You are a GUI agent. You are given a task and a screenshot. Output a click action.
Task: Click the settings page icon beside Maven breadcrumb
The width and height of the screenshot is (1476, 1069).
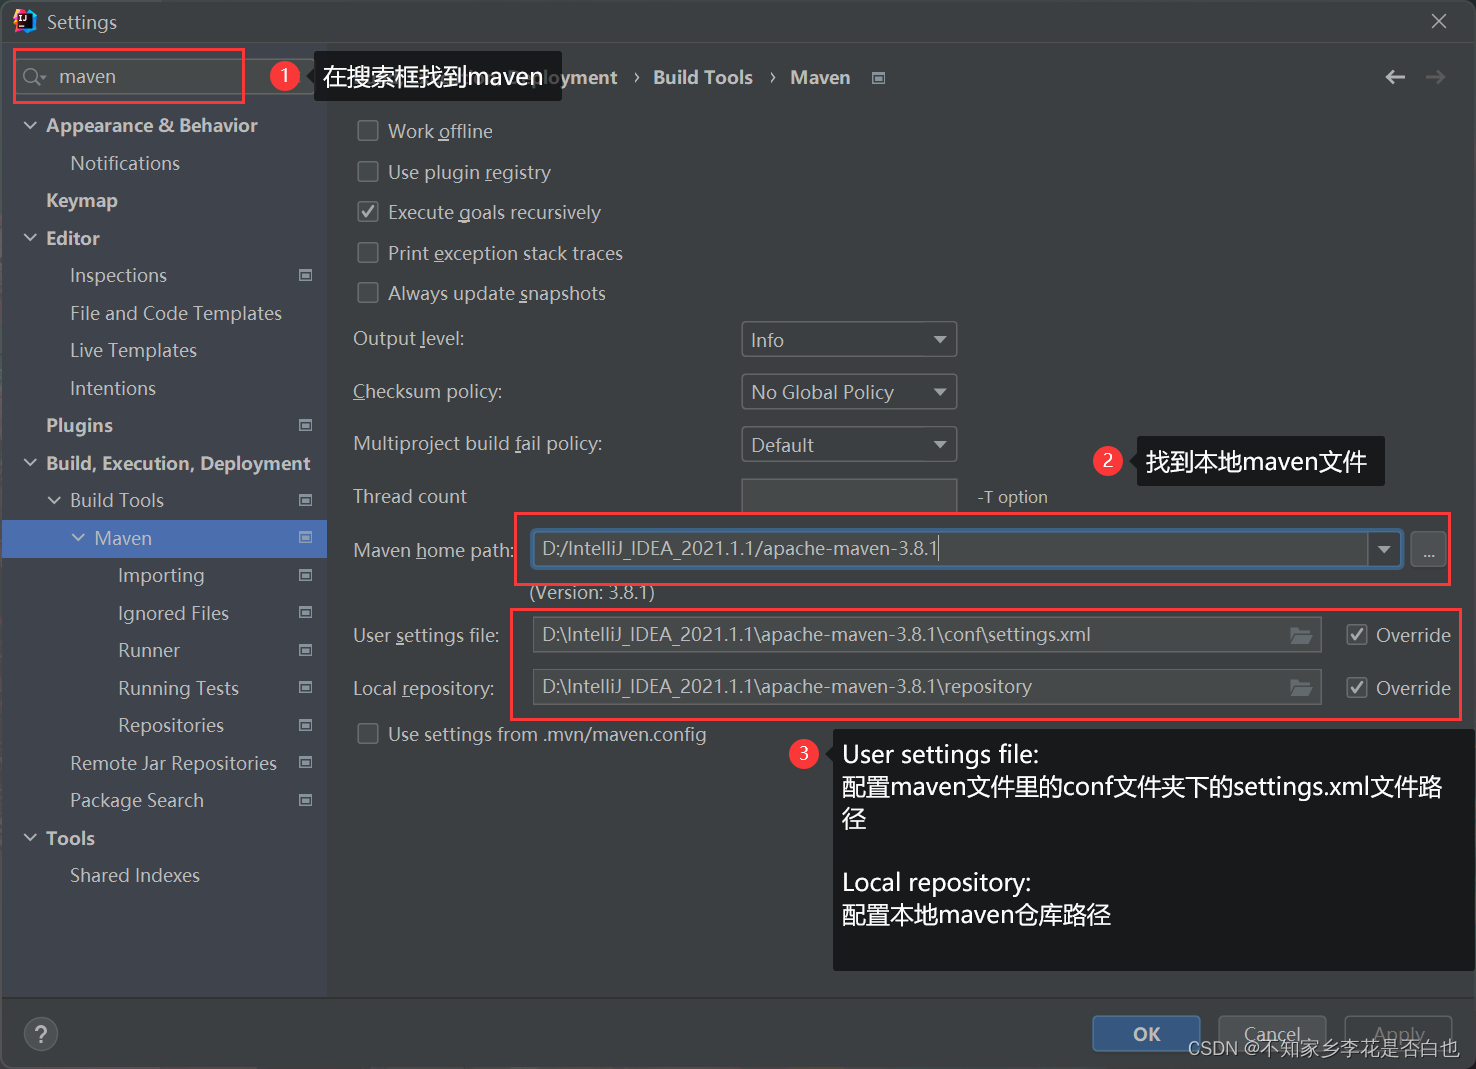pos(878,77)
